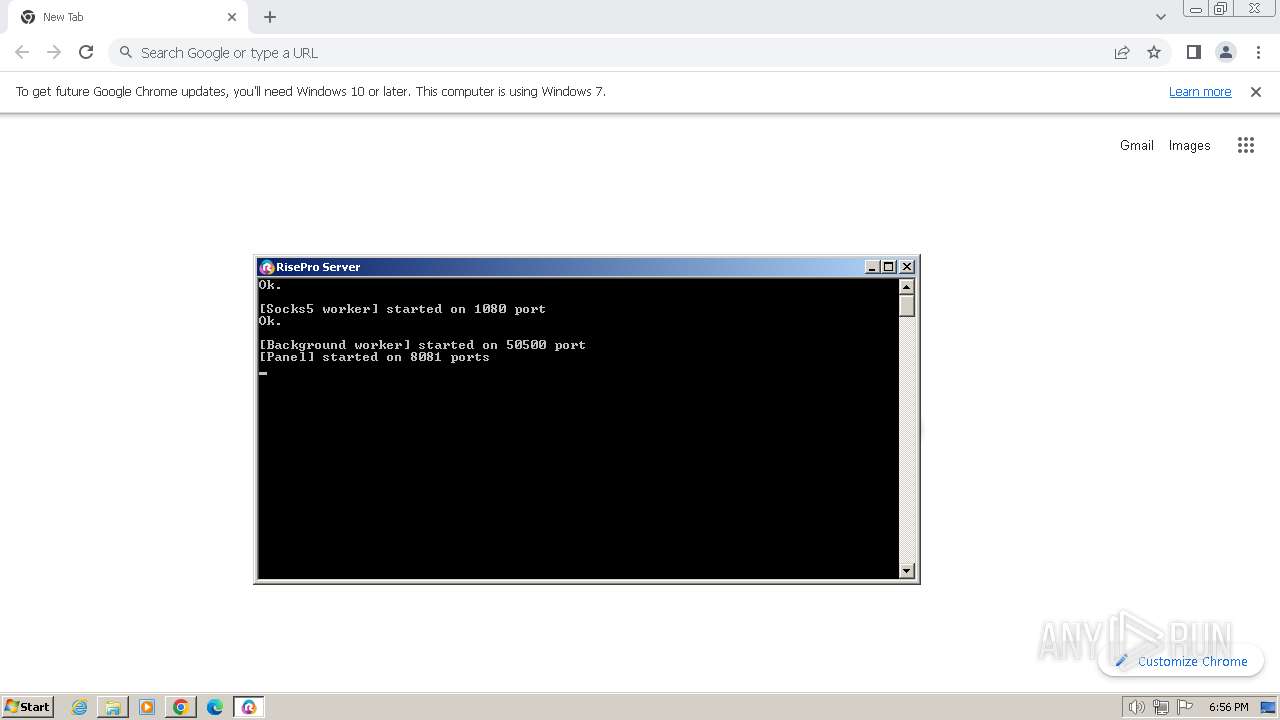The width and height of the screenshot is (1280, 720).
Task: Open the Windows Start menu
Action: [28, 707]
